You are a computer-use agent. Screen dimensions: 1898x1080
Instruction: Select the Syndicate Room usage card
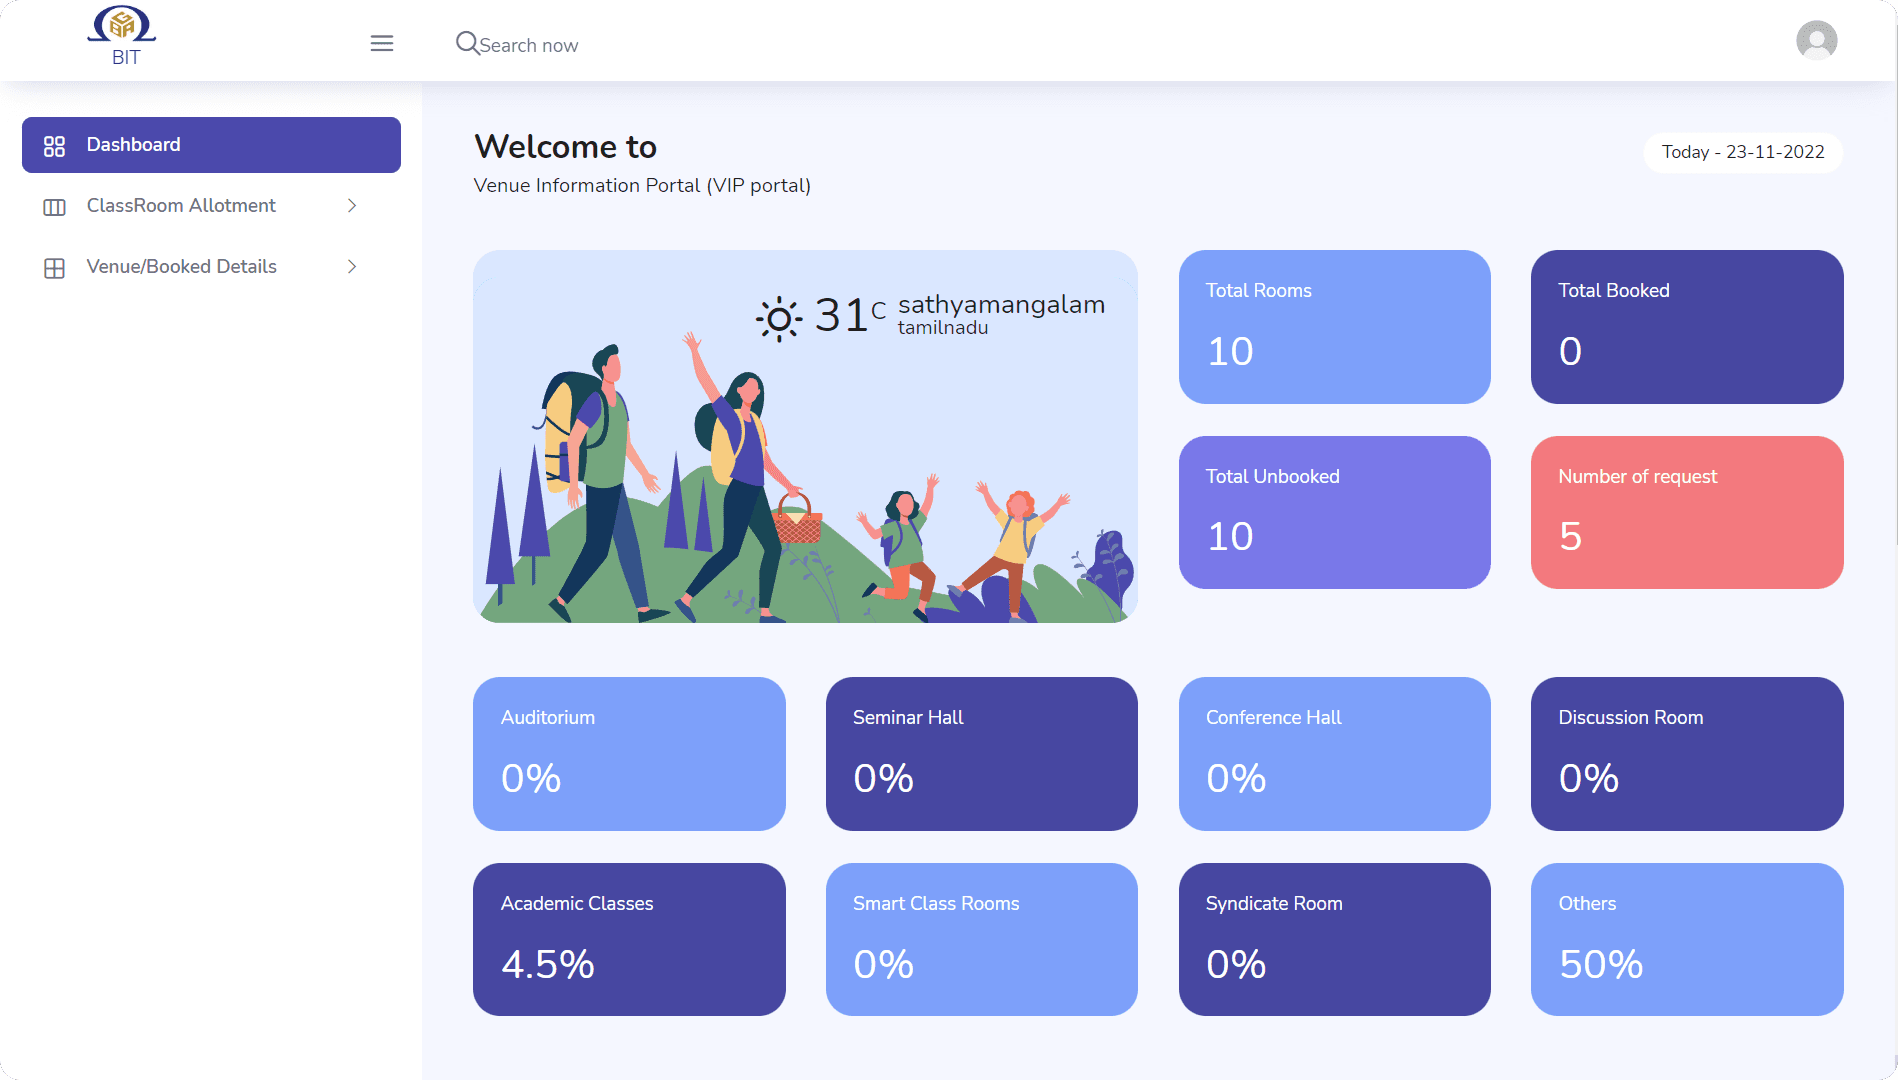point(1334,939)
